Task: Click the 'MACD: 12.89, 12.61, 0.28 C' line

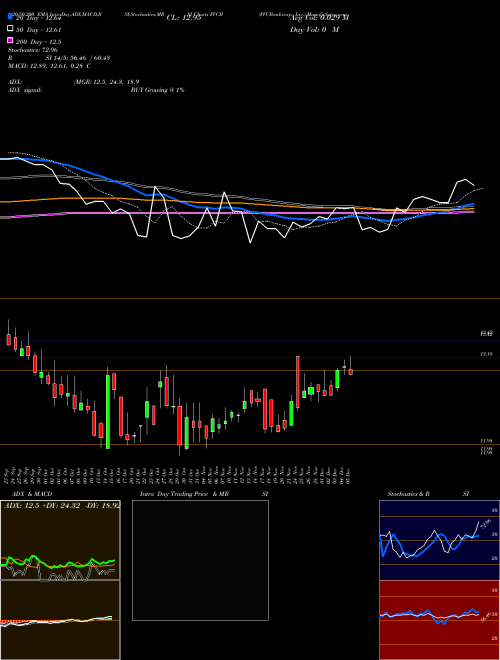Action: pos(50,66)
